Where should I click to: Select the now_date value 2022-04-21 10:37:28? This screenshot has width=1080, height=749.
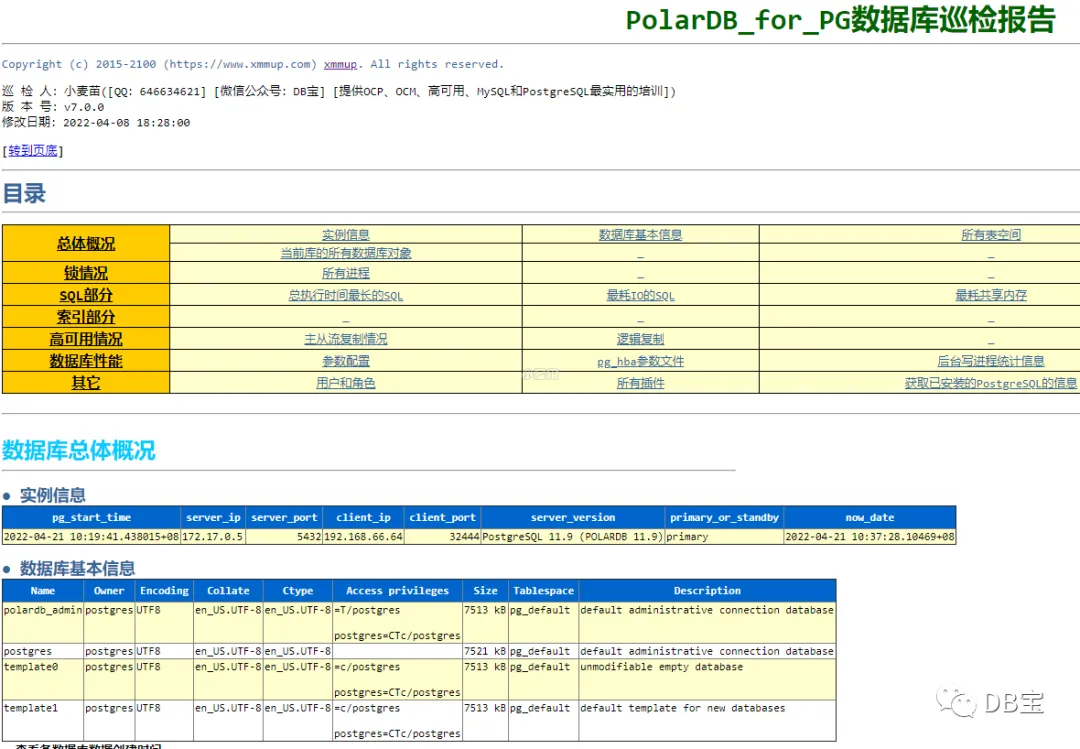point(870,537)
